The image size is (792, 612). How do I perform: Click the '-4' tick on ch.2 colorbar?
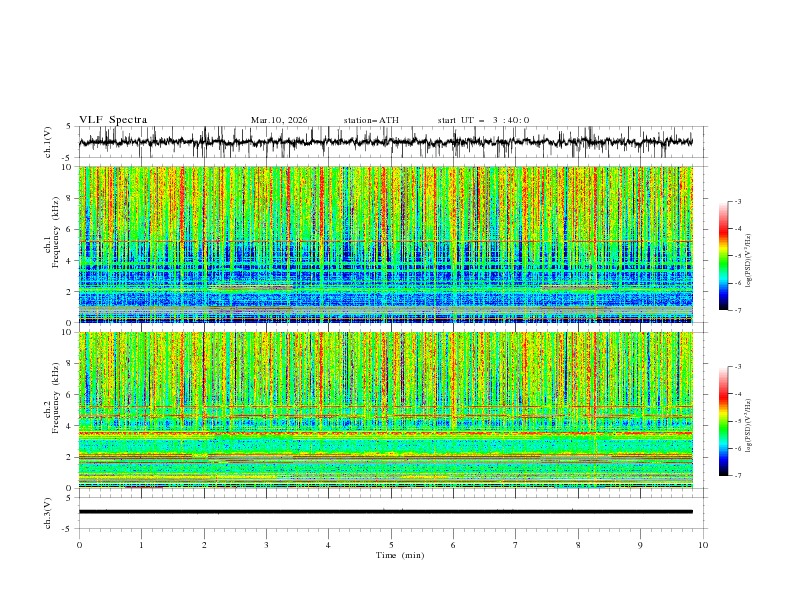(x=737, y=394)
